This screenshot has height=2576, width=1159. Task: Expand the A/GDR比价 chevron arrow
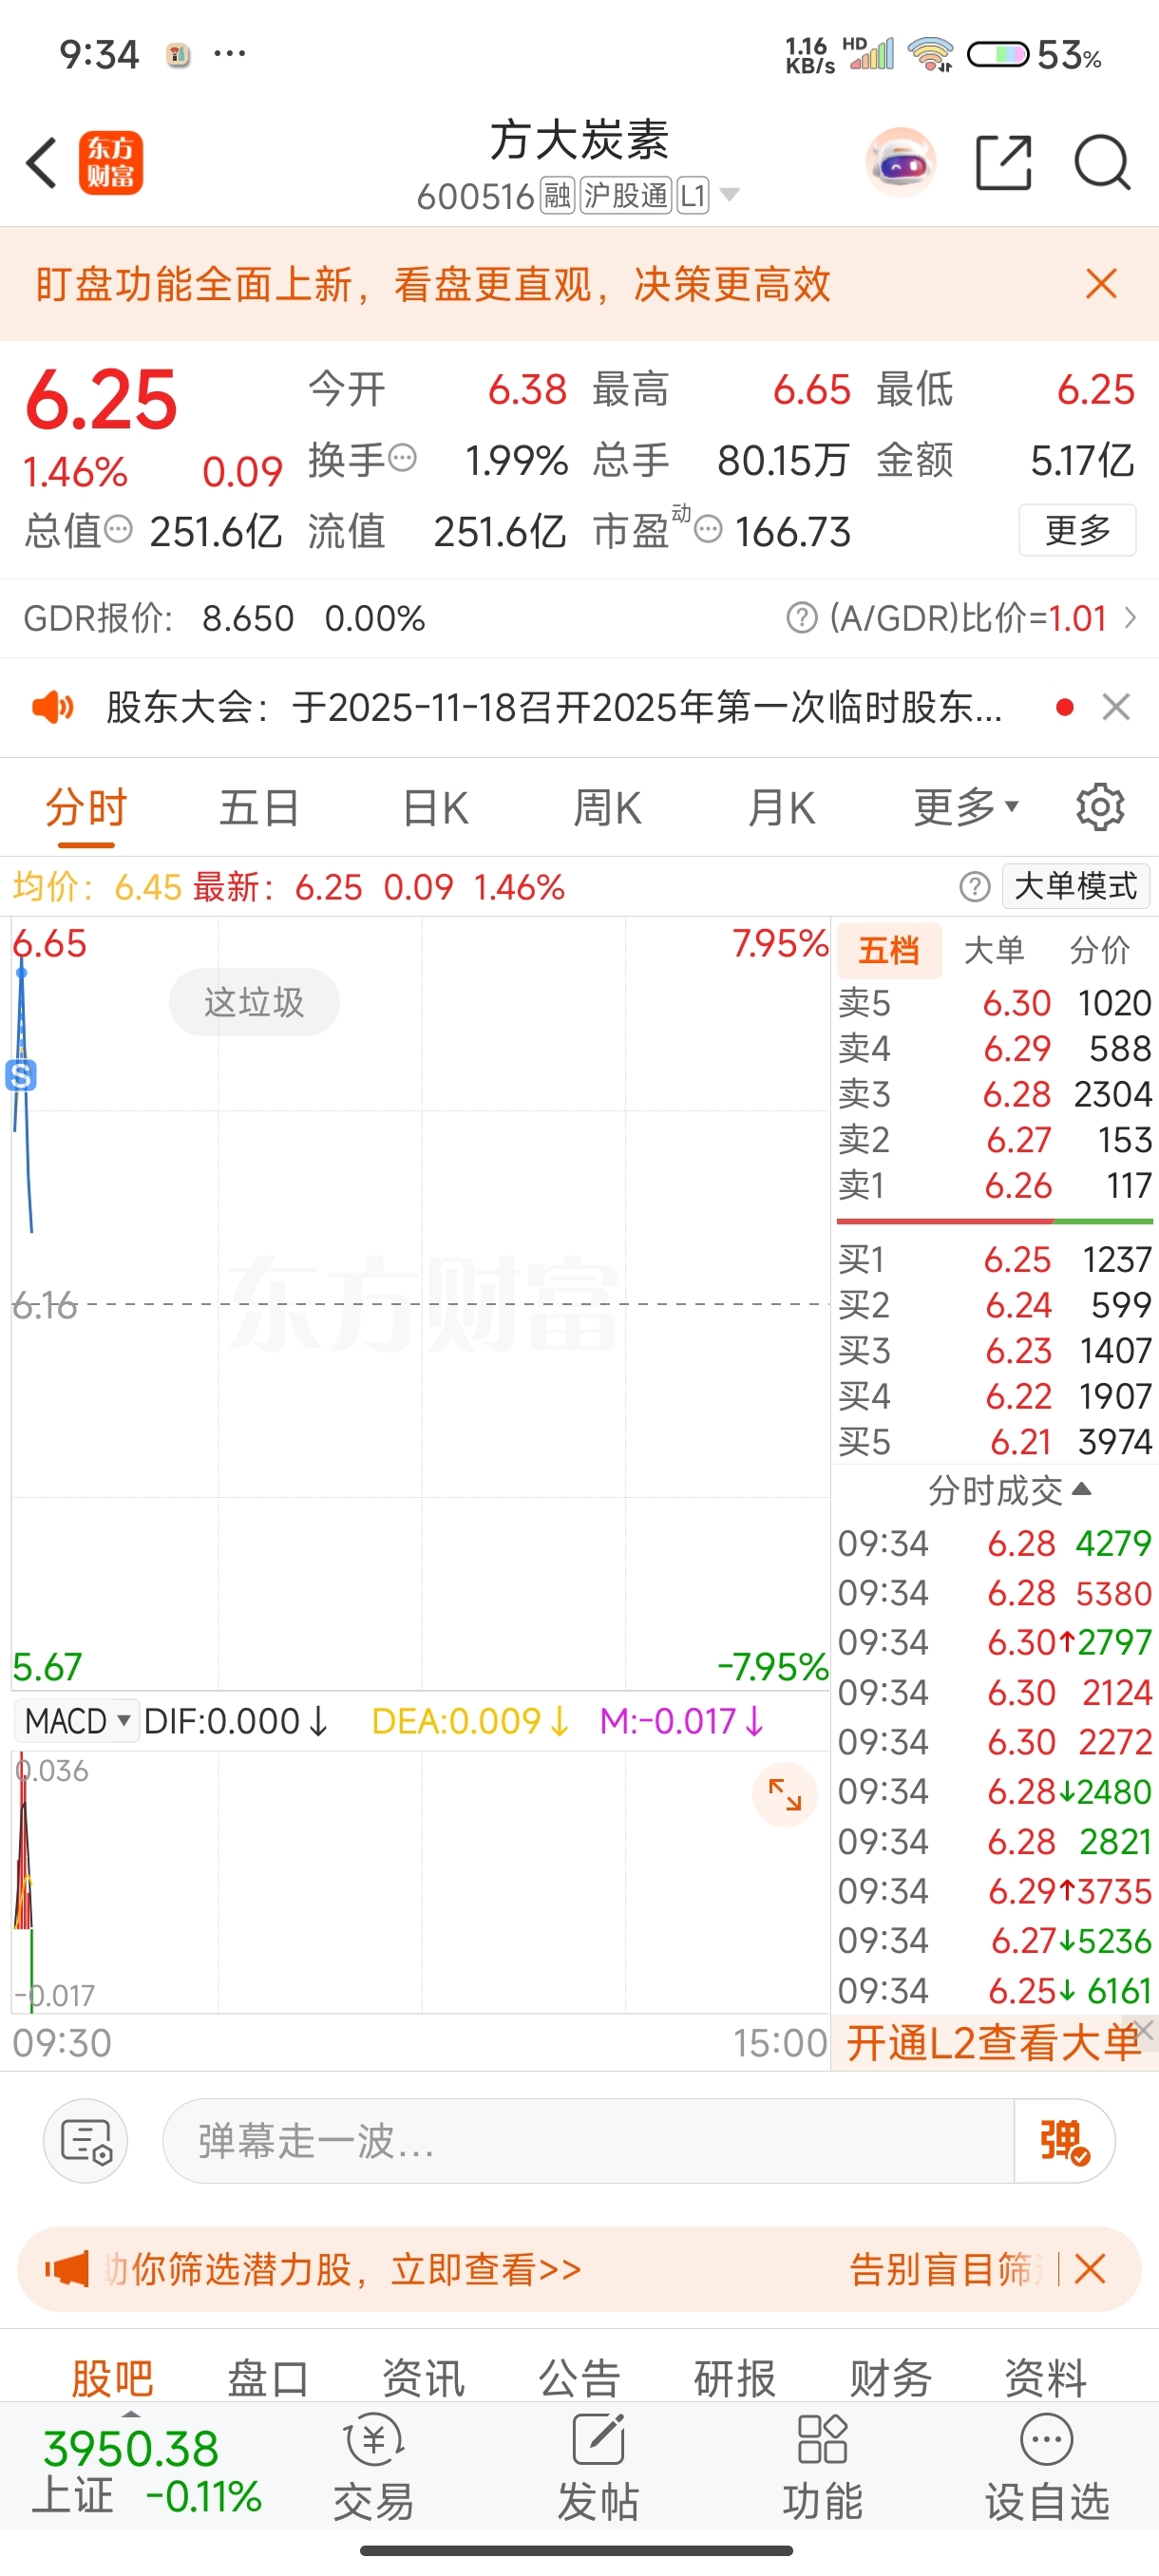(x=1131, y=618)
